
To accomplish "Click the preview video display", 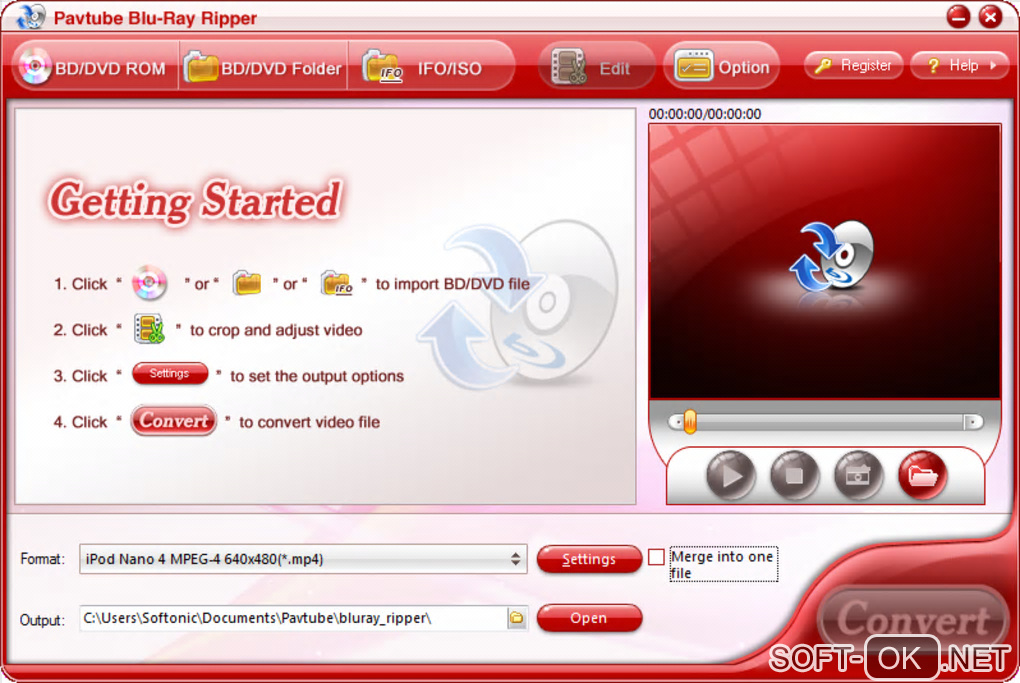I will coord(824,261).
